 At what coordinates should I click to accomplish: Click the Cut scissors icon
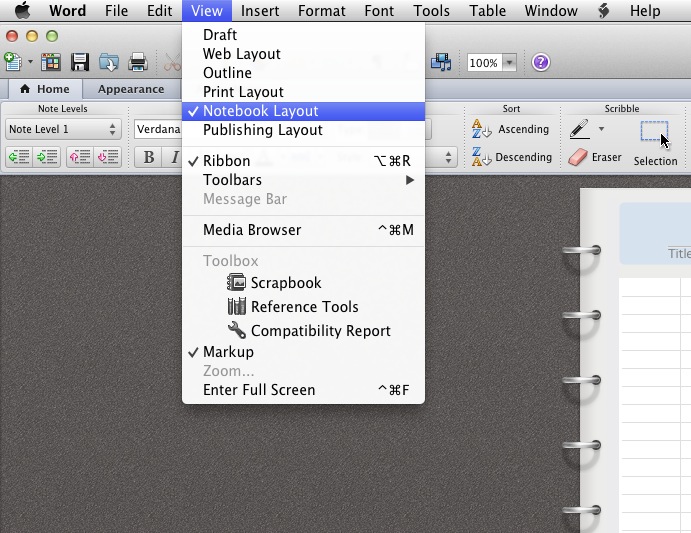tap(172, 62)
